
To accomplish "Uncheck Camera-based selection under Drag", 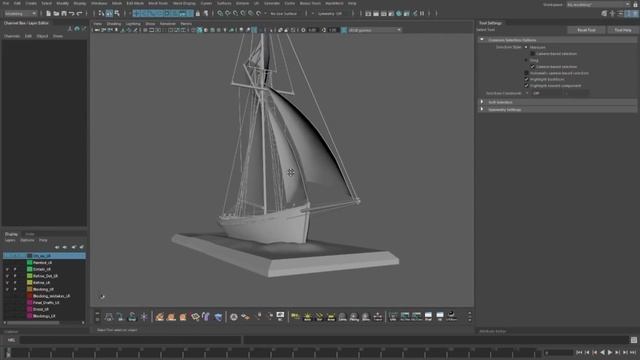I will [533, 67].
